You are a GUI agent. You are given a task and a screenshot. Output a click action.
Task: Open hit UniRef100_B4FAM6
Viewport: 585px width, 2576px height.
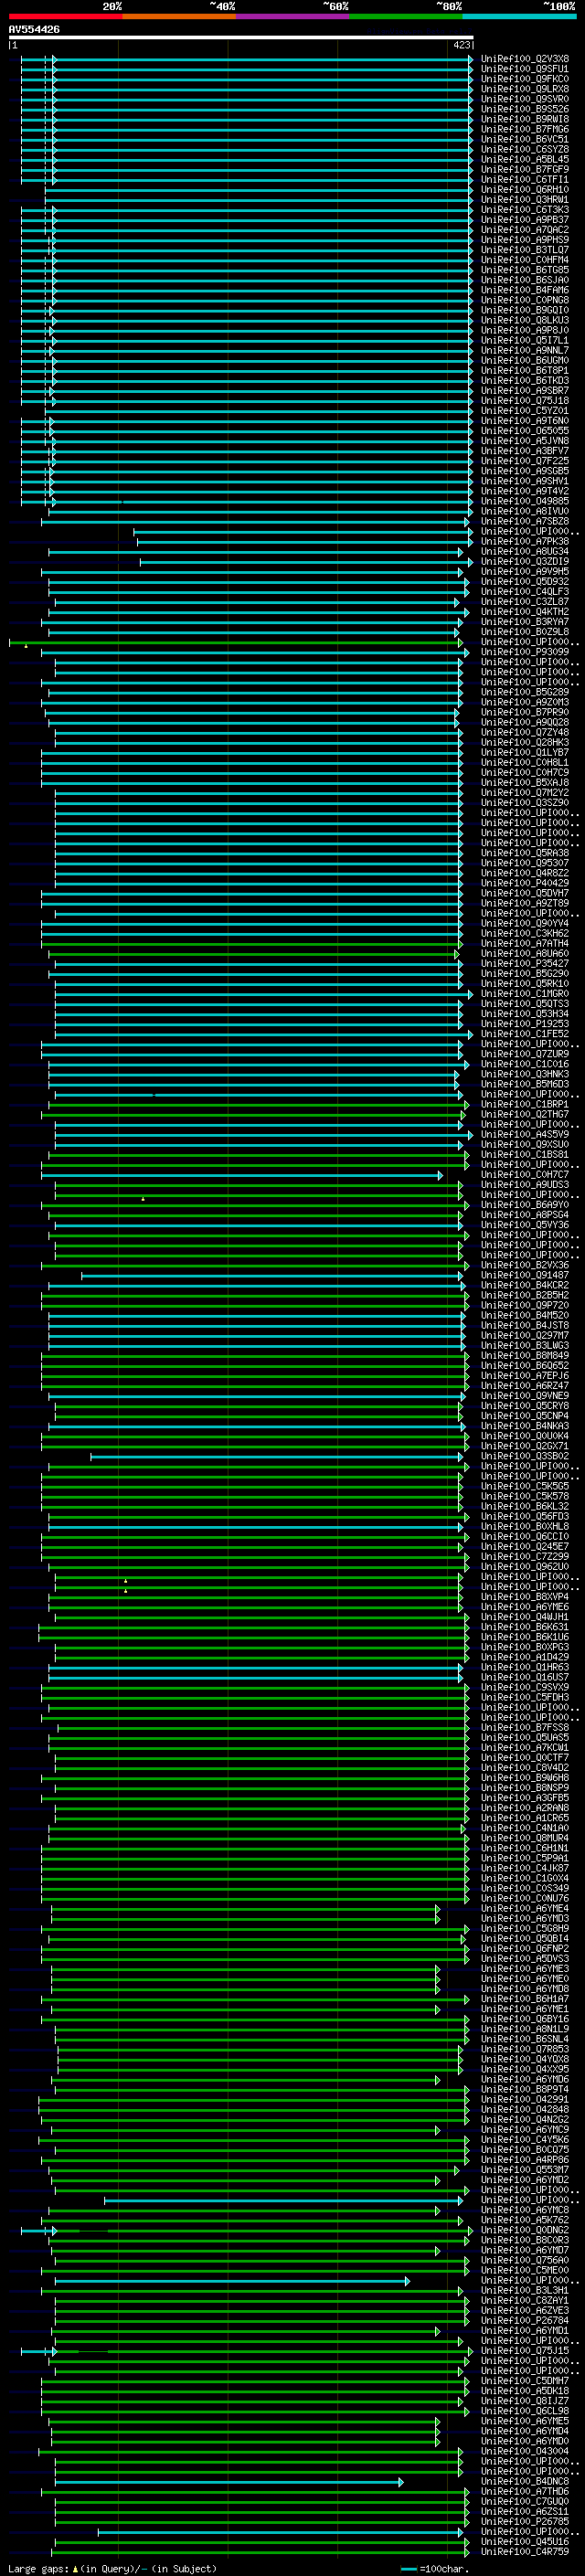click(x=525, y=290)
